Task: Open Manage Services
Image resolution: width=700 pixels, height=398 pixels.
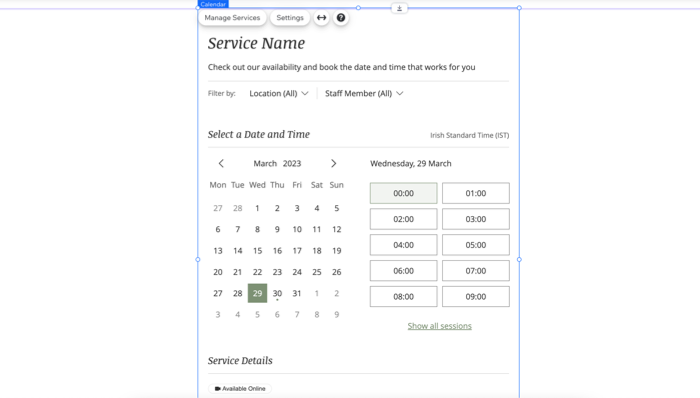Action: pos(232,18)
